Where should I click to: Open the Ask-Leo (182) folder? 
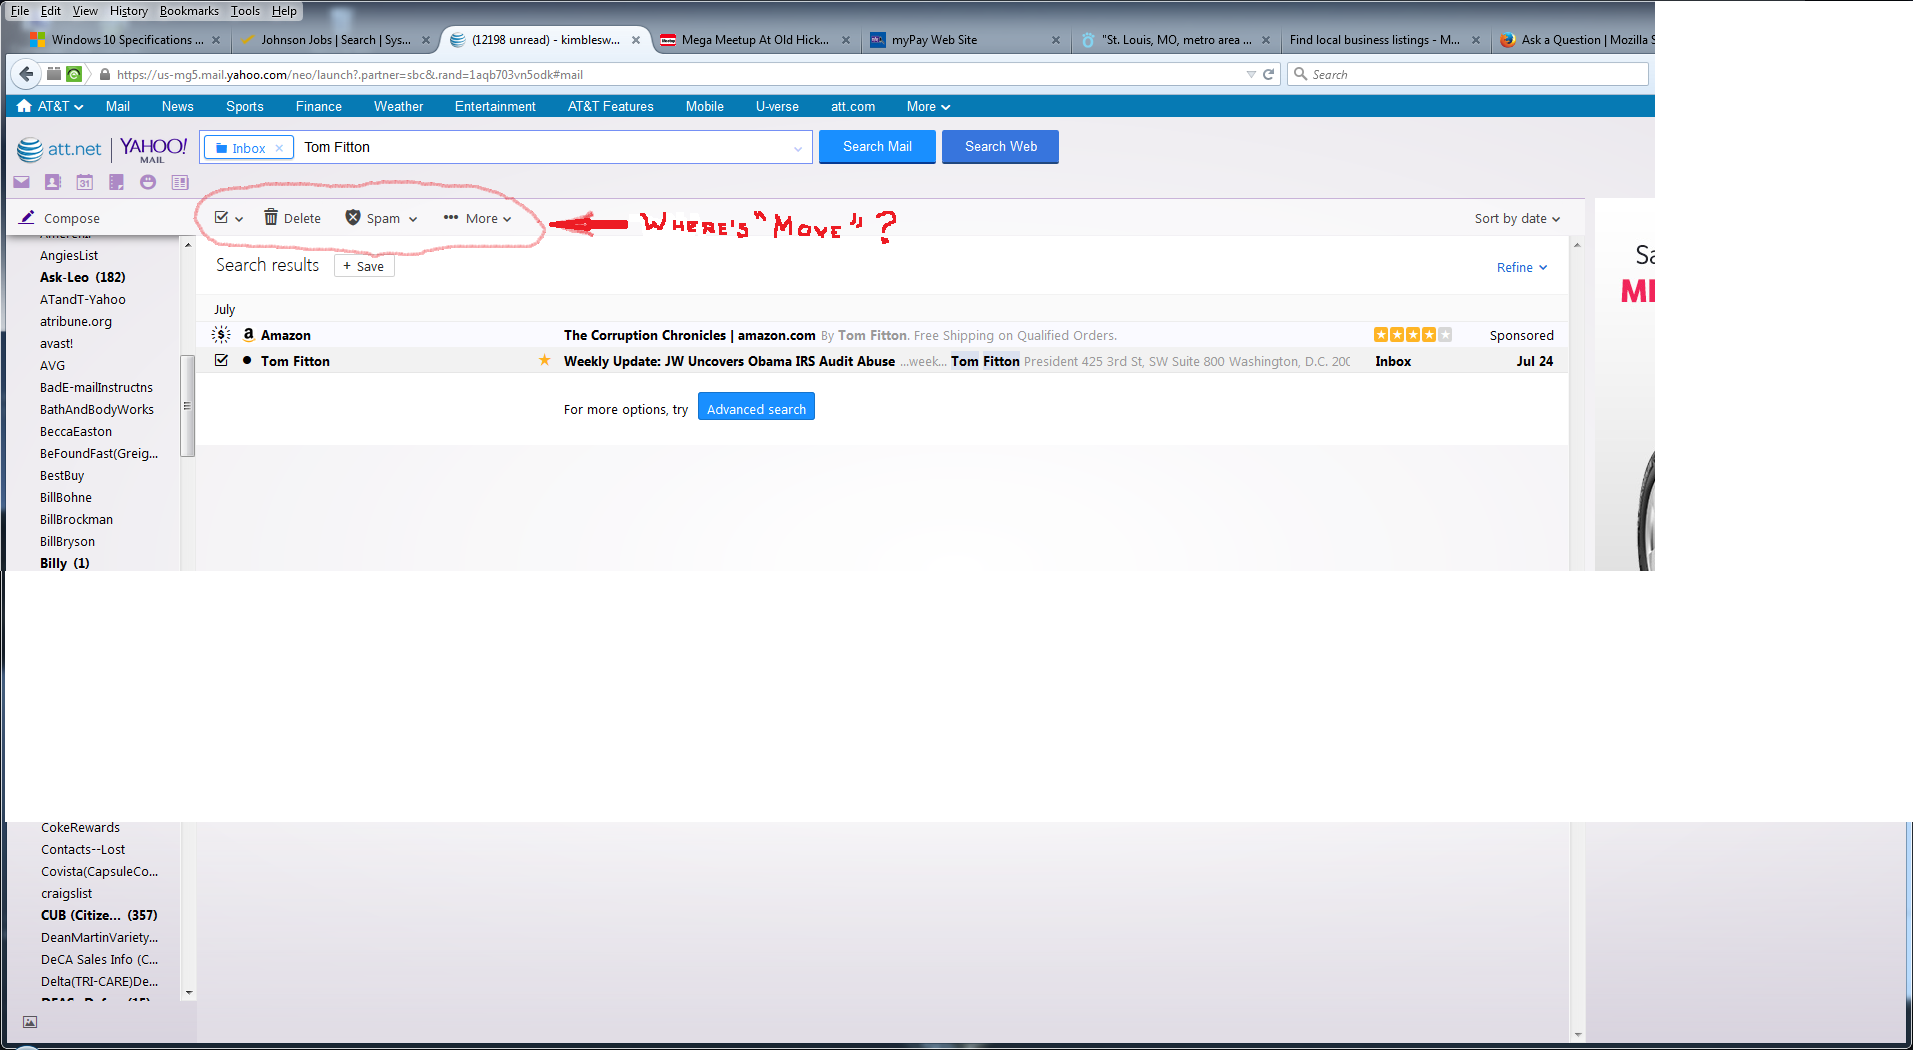[x=83, y=277]
